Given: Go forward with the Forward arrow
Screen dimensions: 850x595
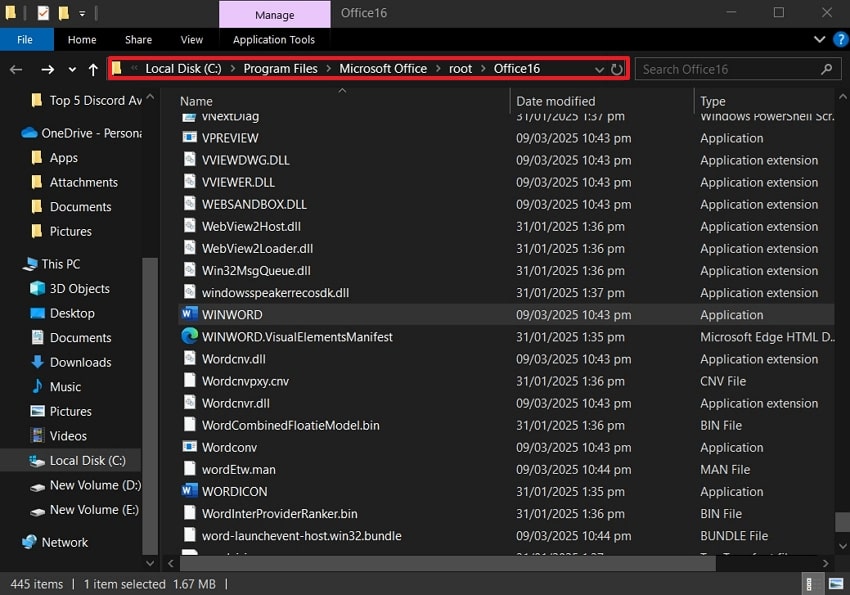Looking at the screenshot, I should tap(48, 69).
